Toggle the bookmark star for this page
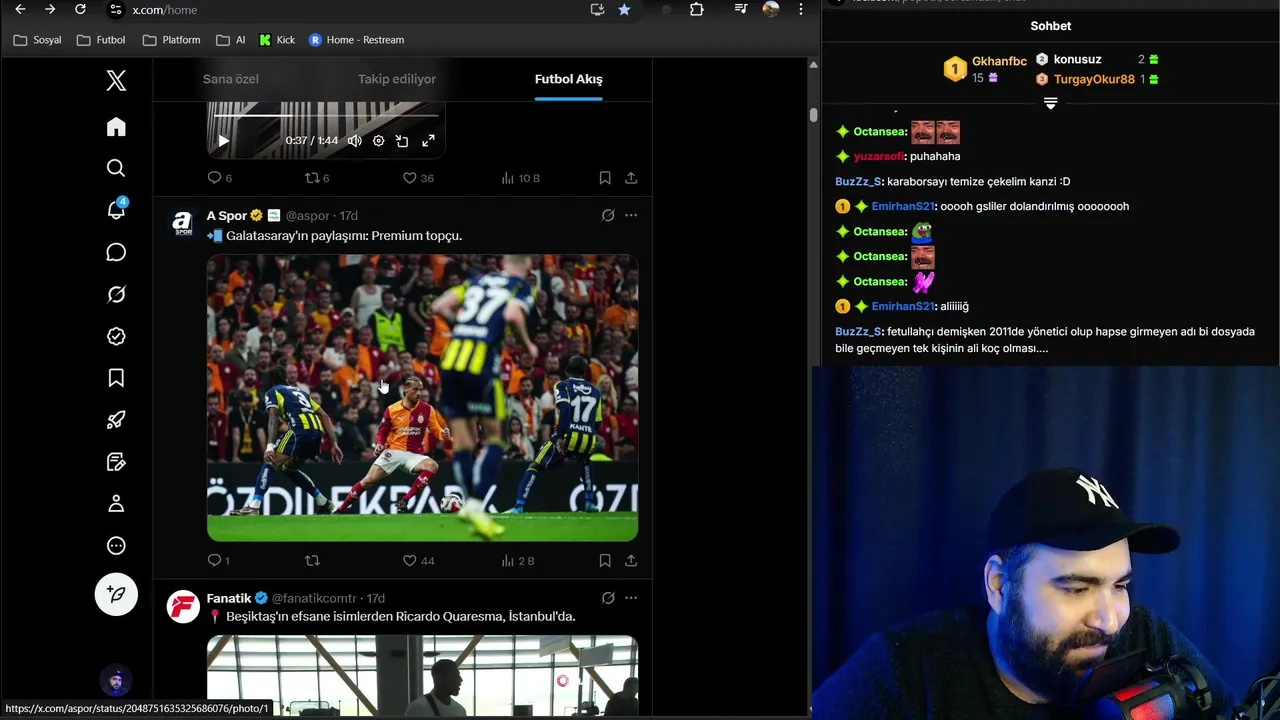 click(x=624, y=9)
